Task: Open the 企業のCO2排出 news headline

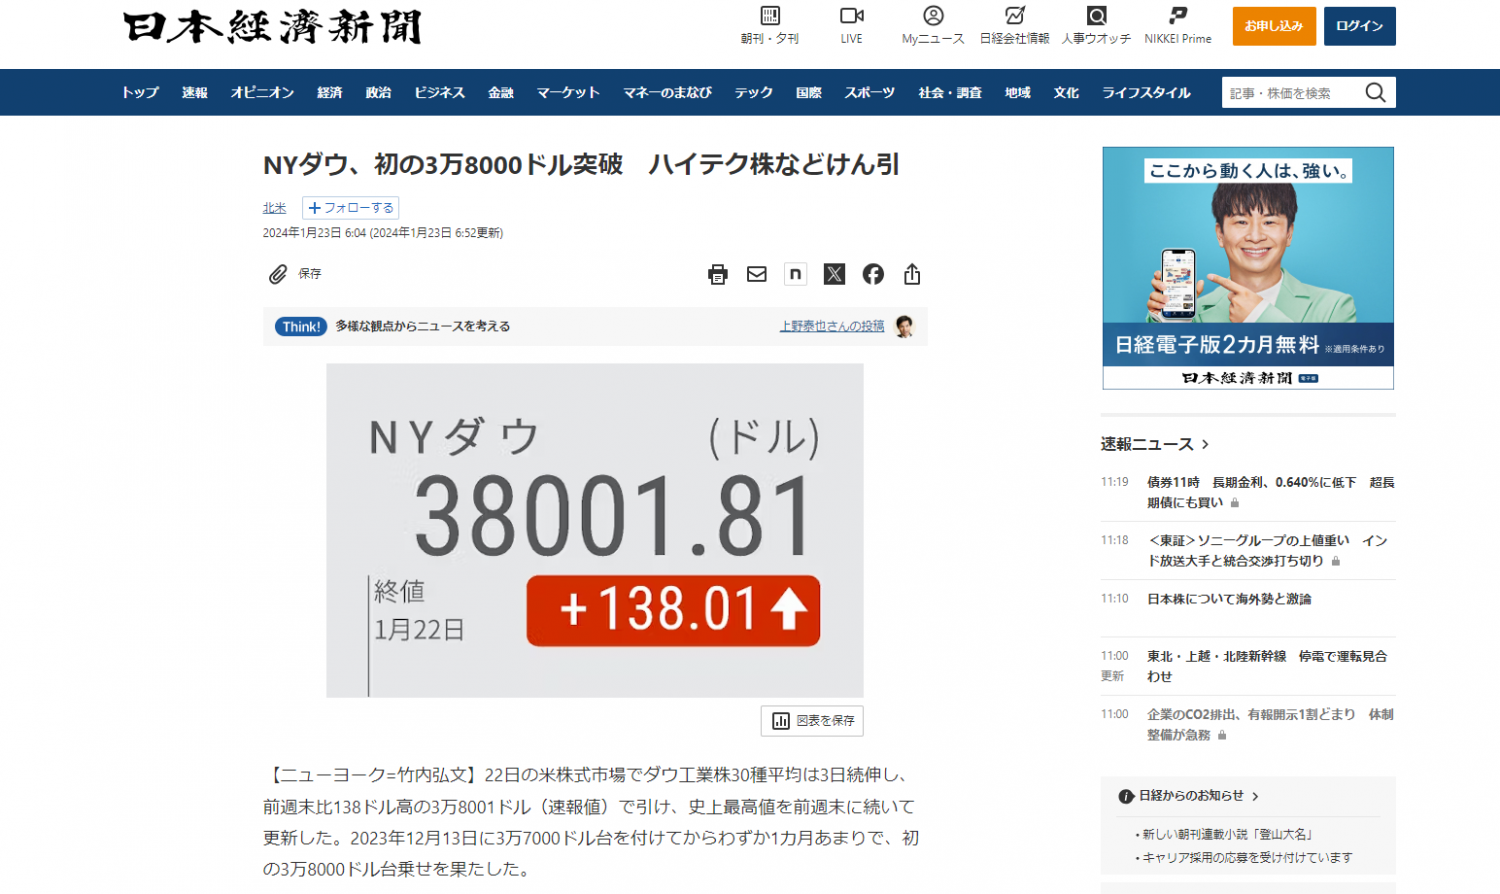Action: coord(1270,724)
